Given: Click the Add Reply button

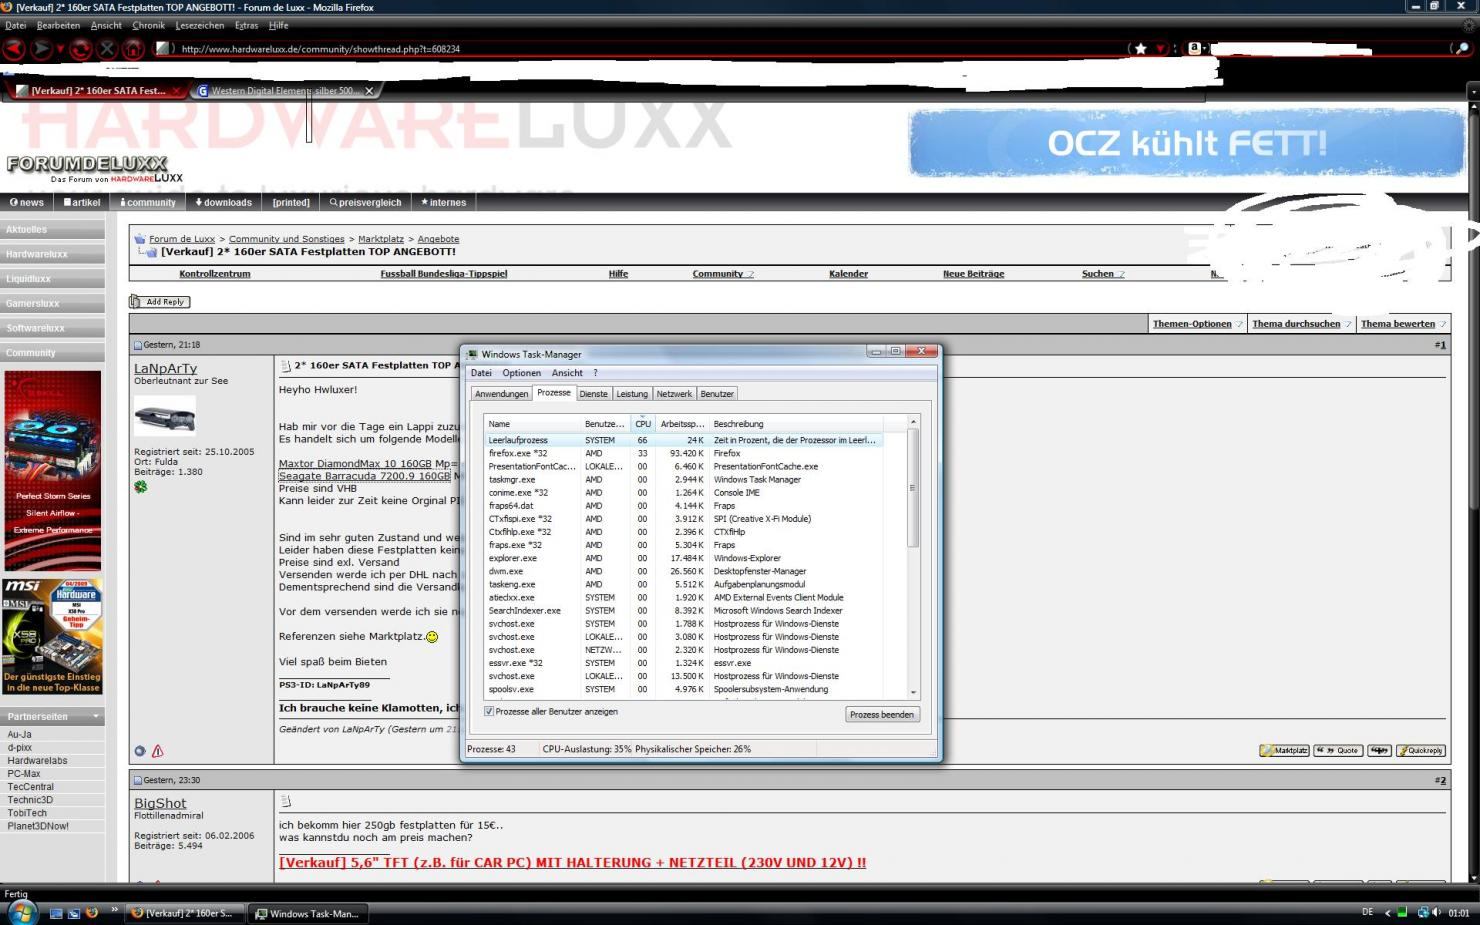Looking at the screenshot, I should [x=160, y=302].
